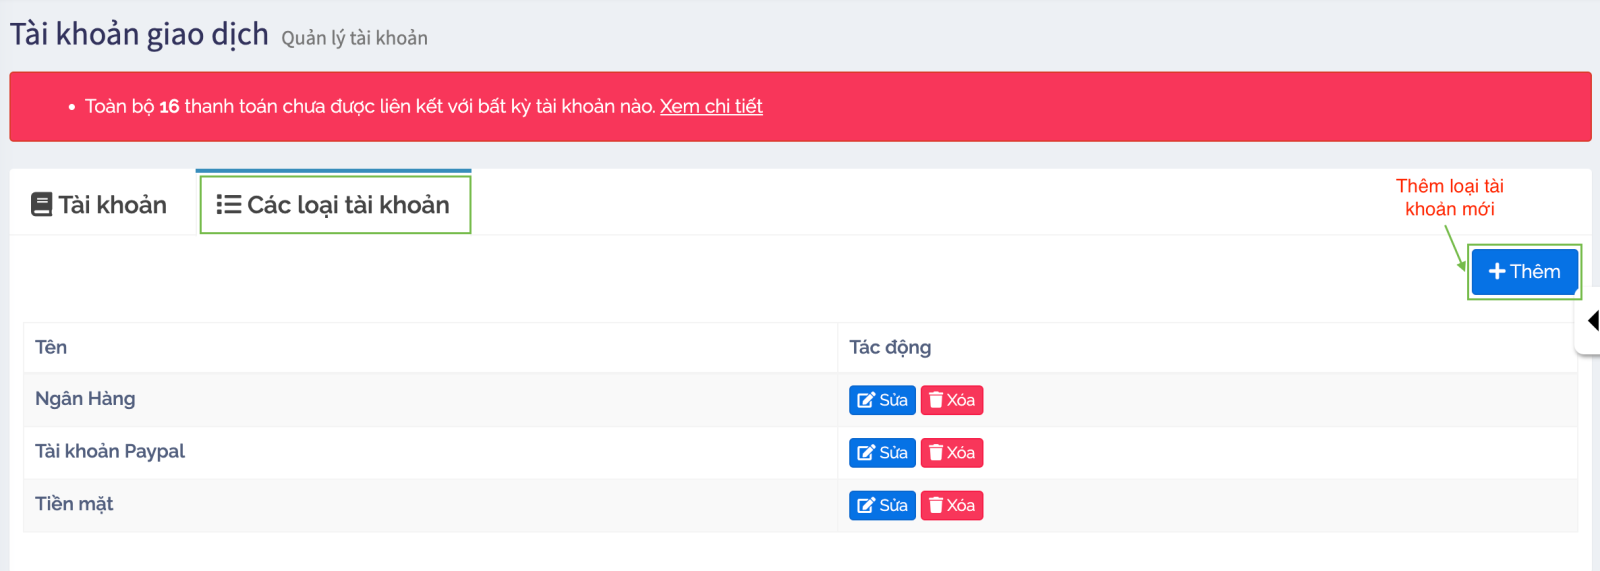Click the trash icon for Tài khoản Paypal
Image resolution: width=1600 pixels, height=571 pixels.
click(x=936, y=453)
